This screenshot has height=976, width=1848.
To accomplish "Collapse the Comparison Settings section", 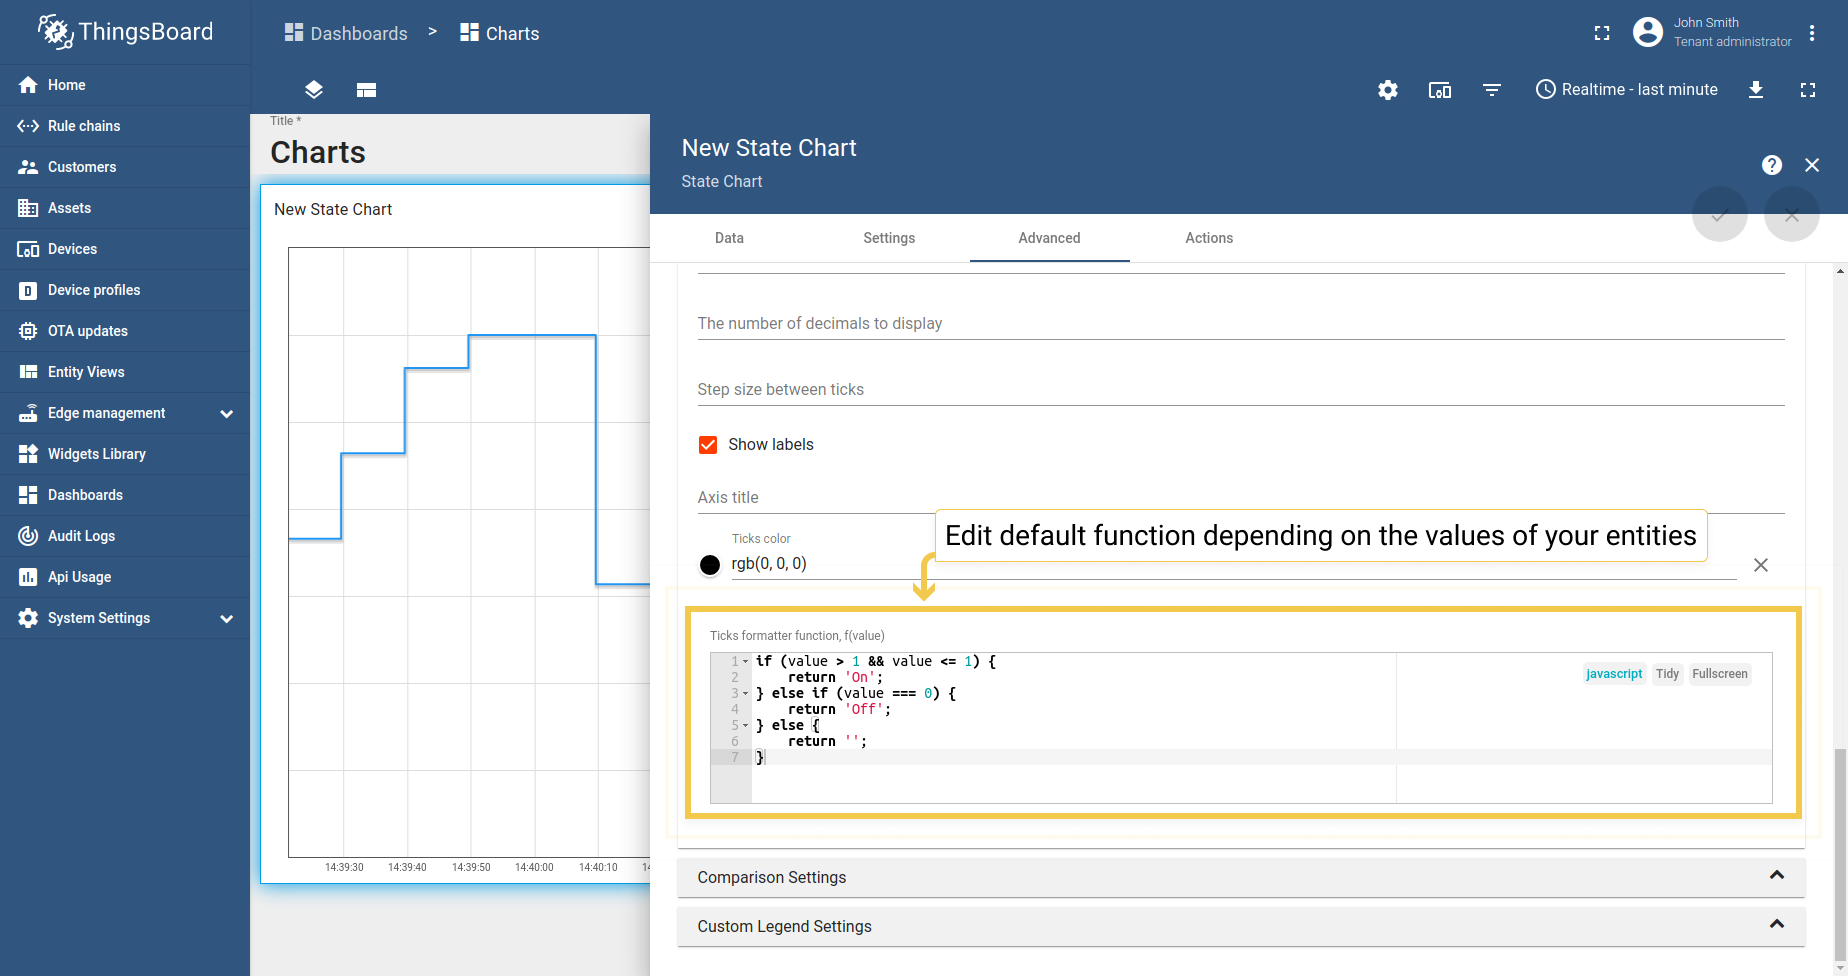I will (1778, 876).
